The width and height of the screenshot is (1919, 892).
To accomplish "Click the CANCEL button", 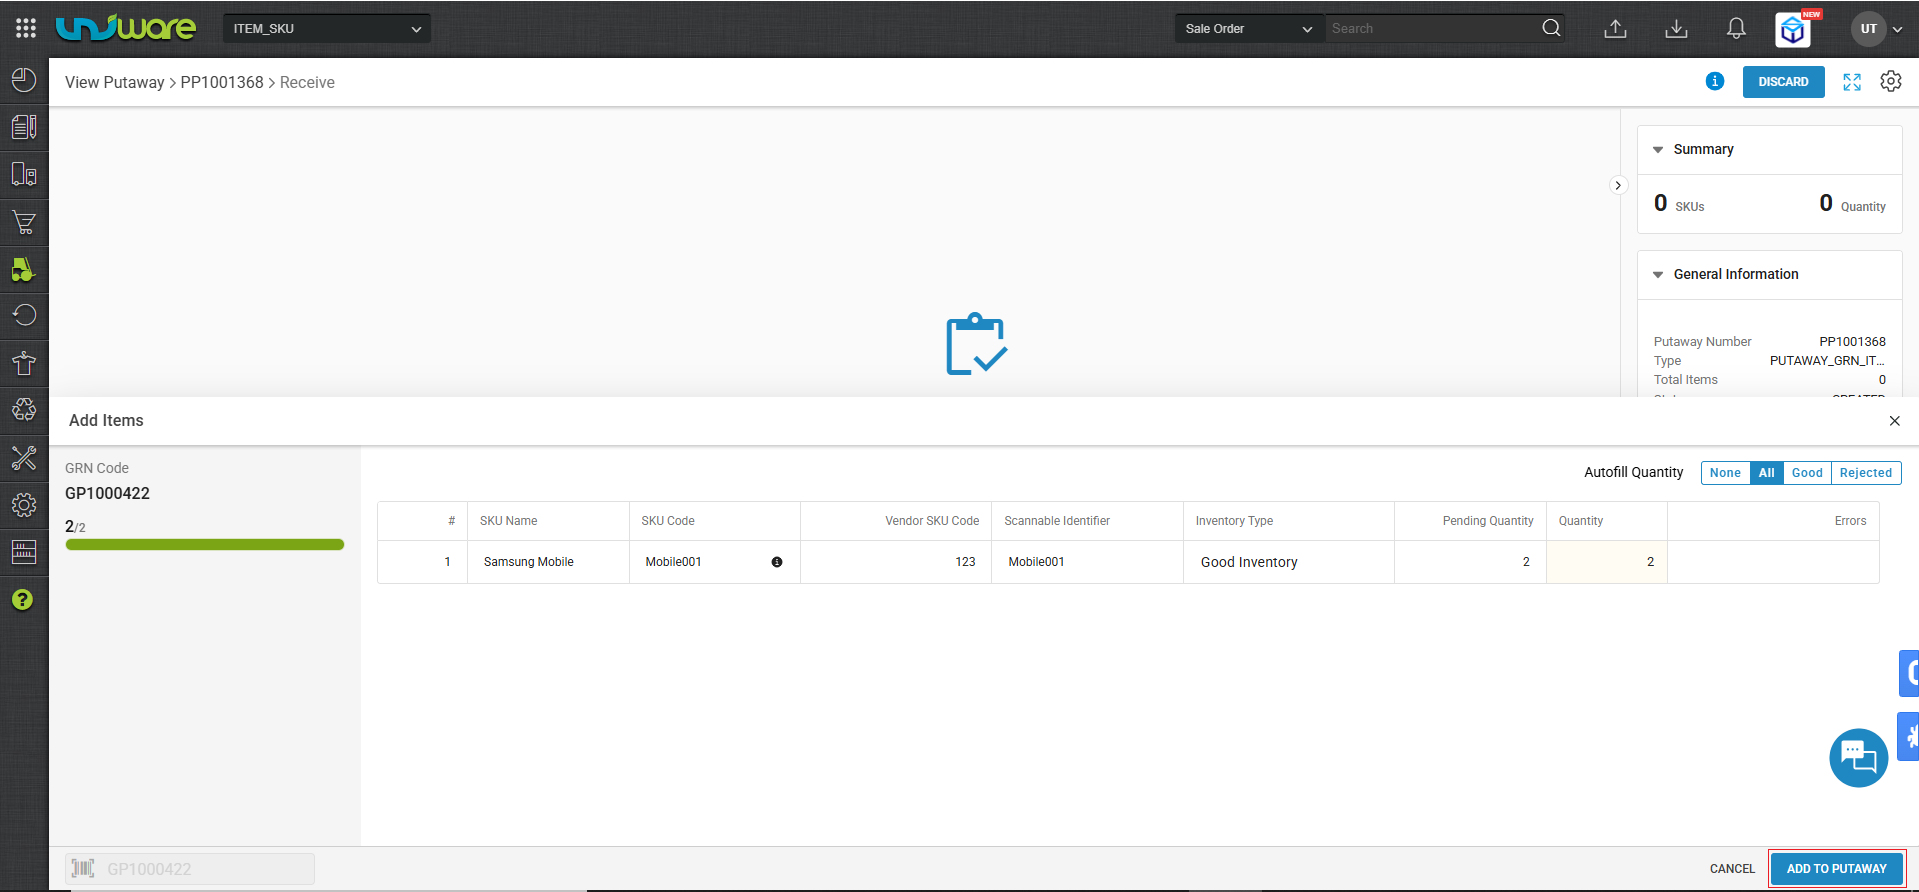I will [1732, 869].
